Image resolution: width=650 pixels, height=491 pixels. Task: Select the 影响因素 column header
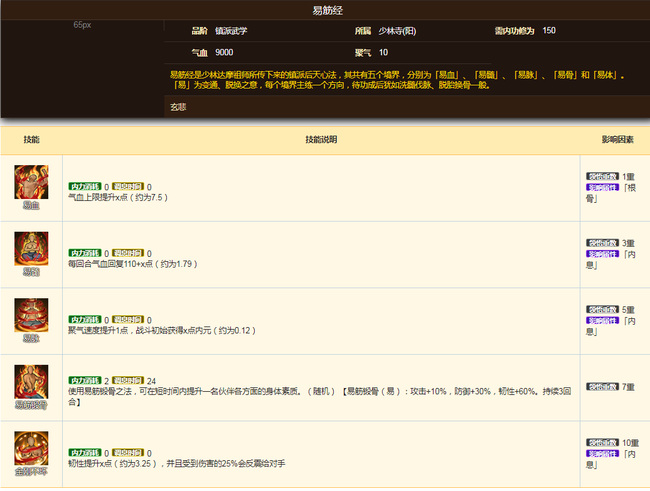(616, 140)
